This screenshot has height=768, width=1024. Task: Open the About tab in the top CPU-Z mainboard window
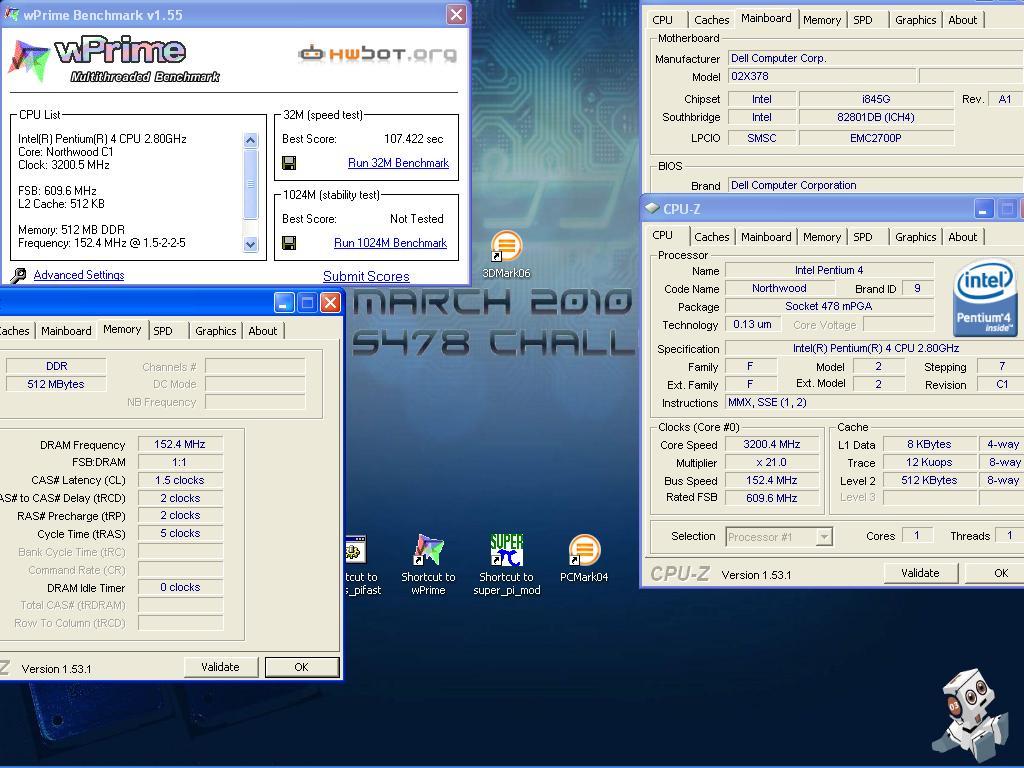point(963,20)
